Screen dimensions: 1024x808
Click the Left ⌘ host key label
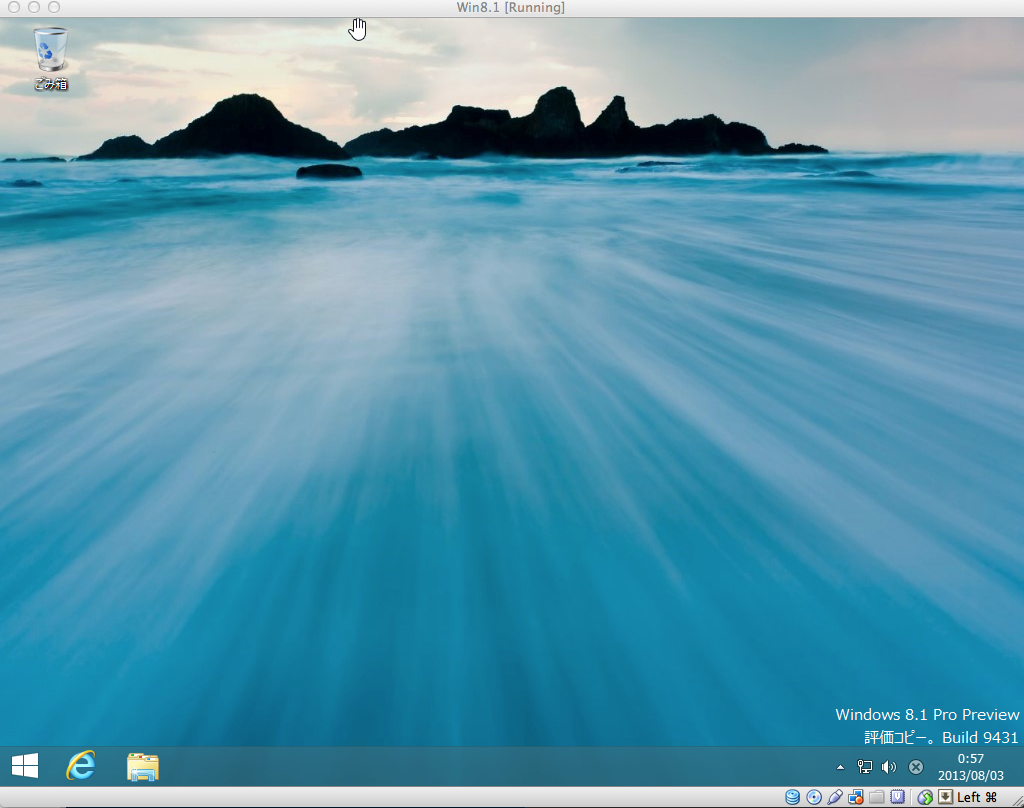coord(977,797)
